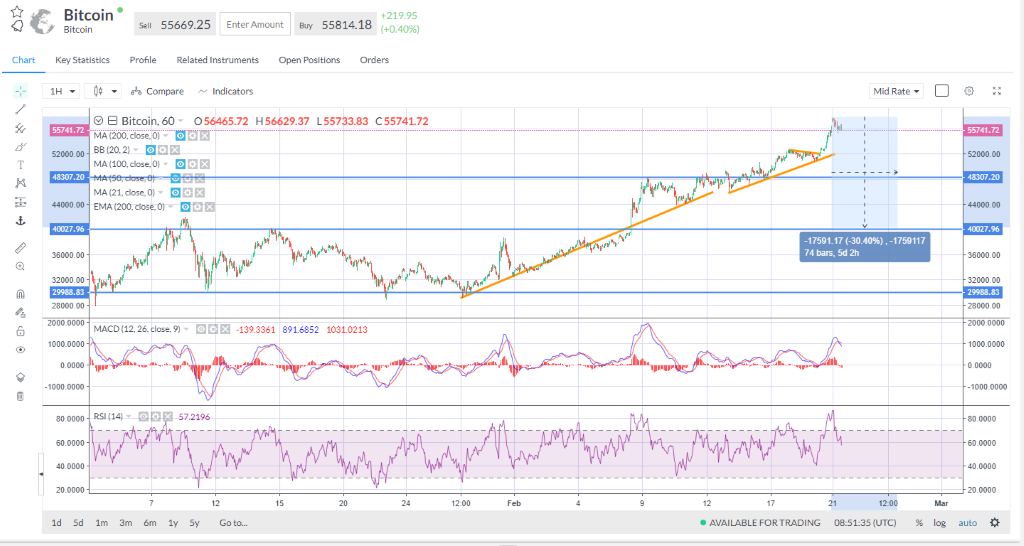Open the 1H timeframe dropdown

tap(61, 91)
